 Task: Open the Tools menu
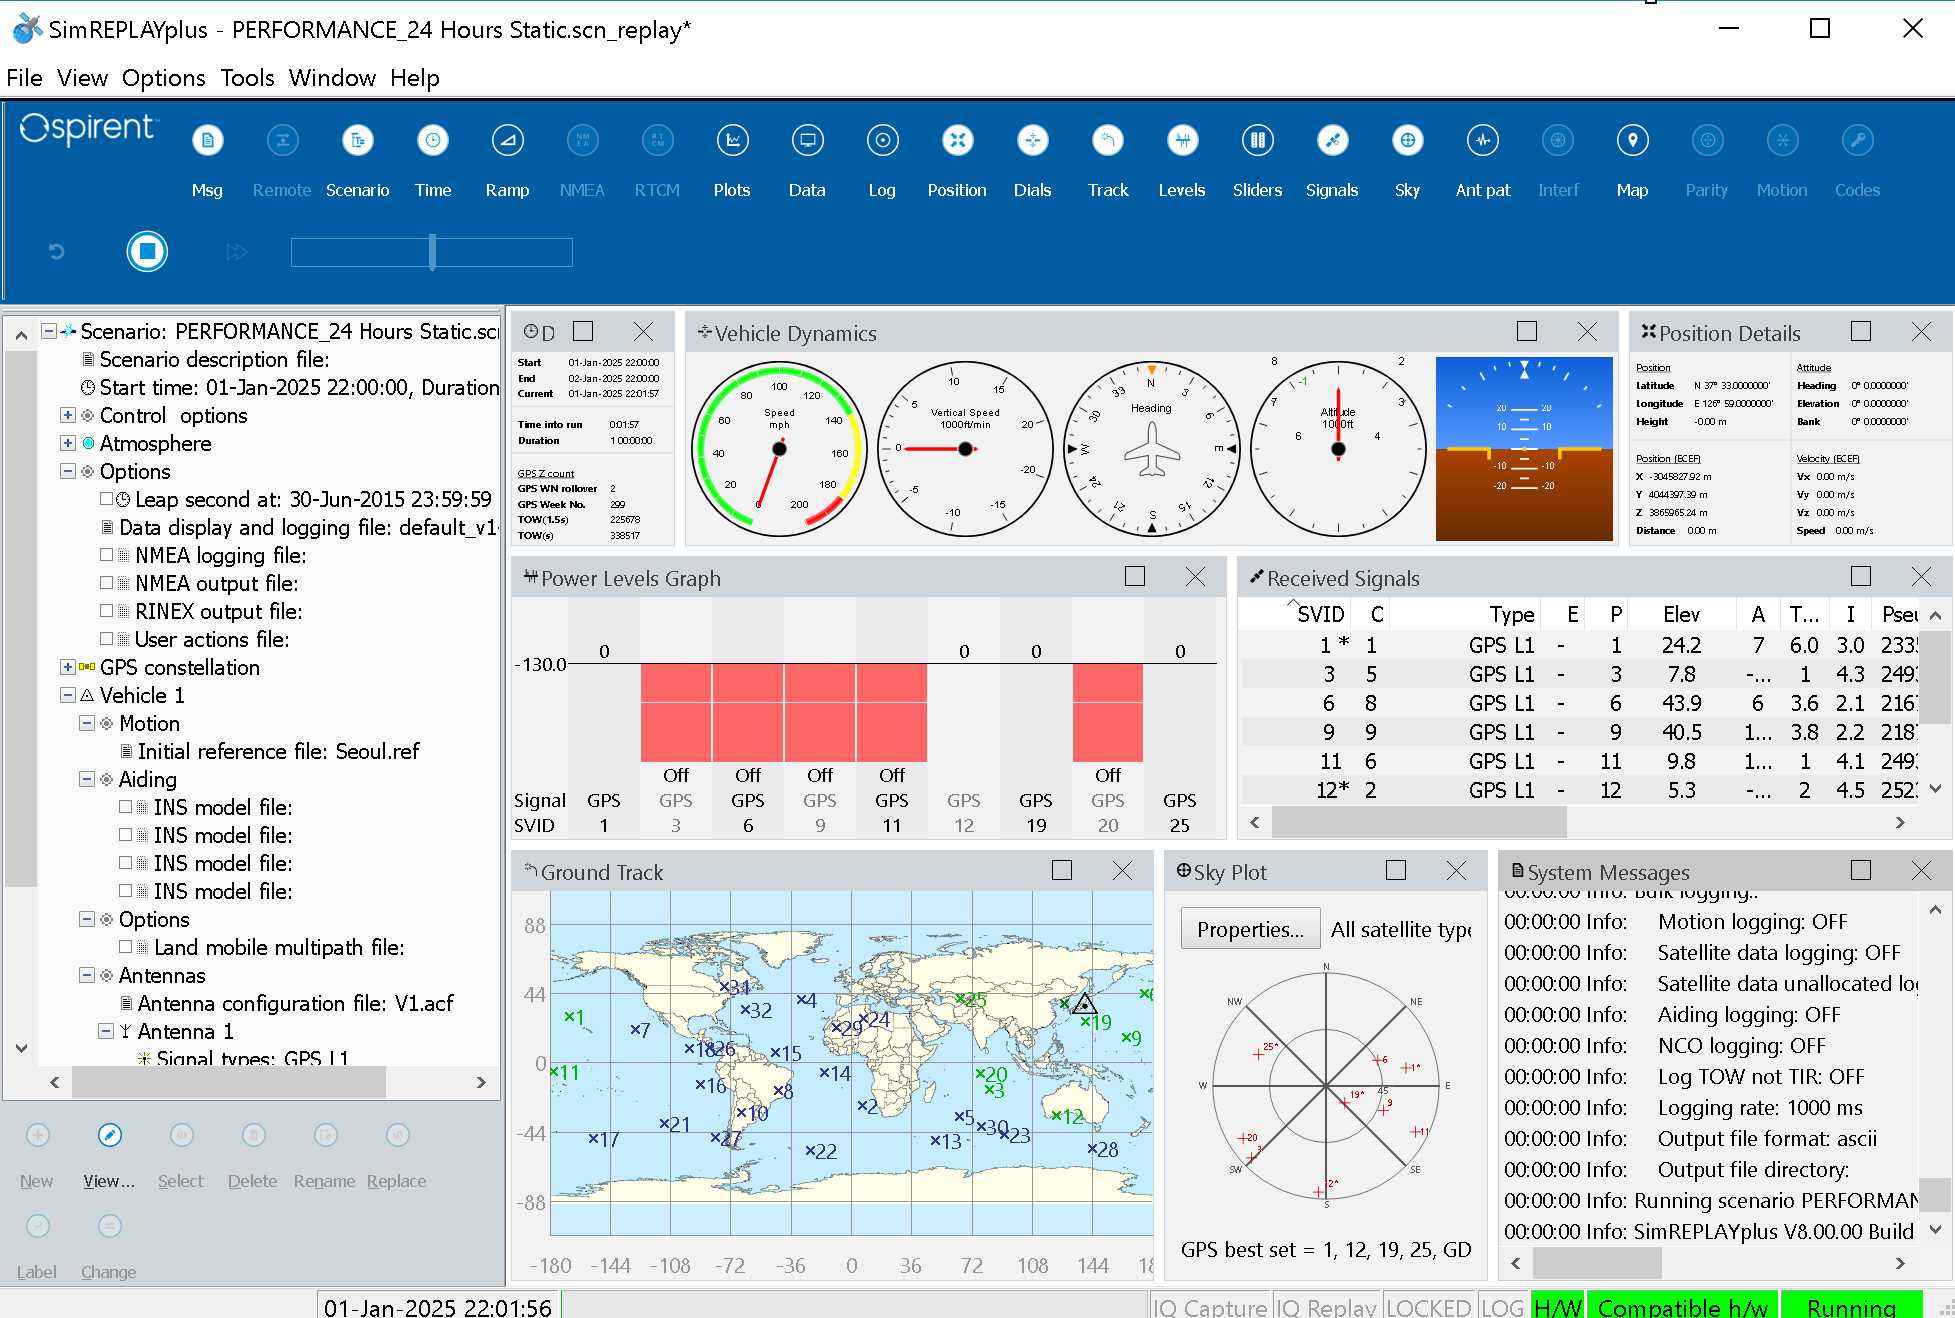(x=247, y=78)
